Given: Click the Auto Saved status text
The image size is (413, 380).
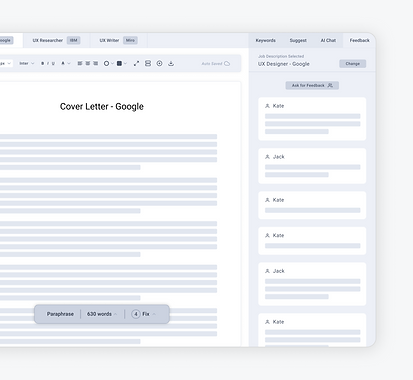Looking at the screenshot, I should (x=212, y=63).
